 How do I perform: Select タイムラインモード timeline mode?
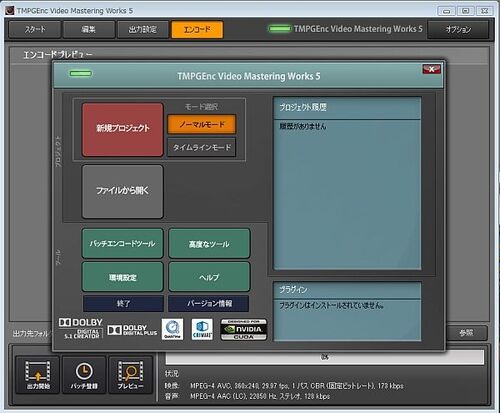[202, 147]
